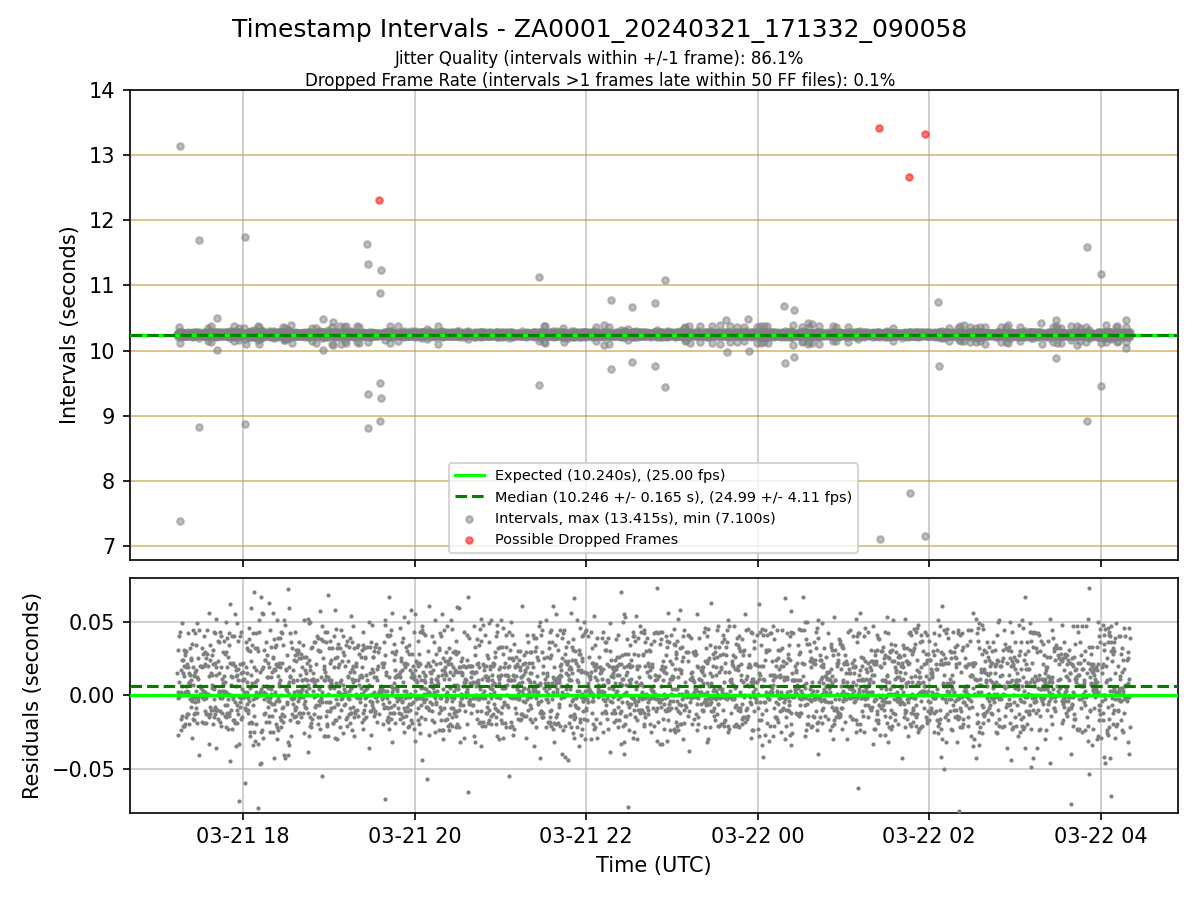
Task: Click the '03-21 20' x-axis tick label
Action: [415, 837]
